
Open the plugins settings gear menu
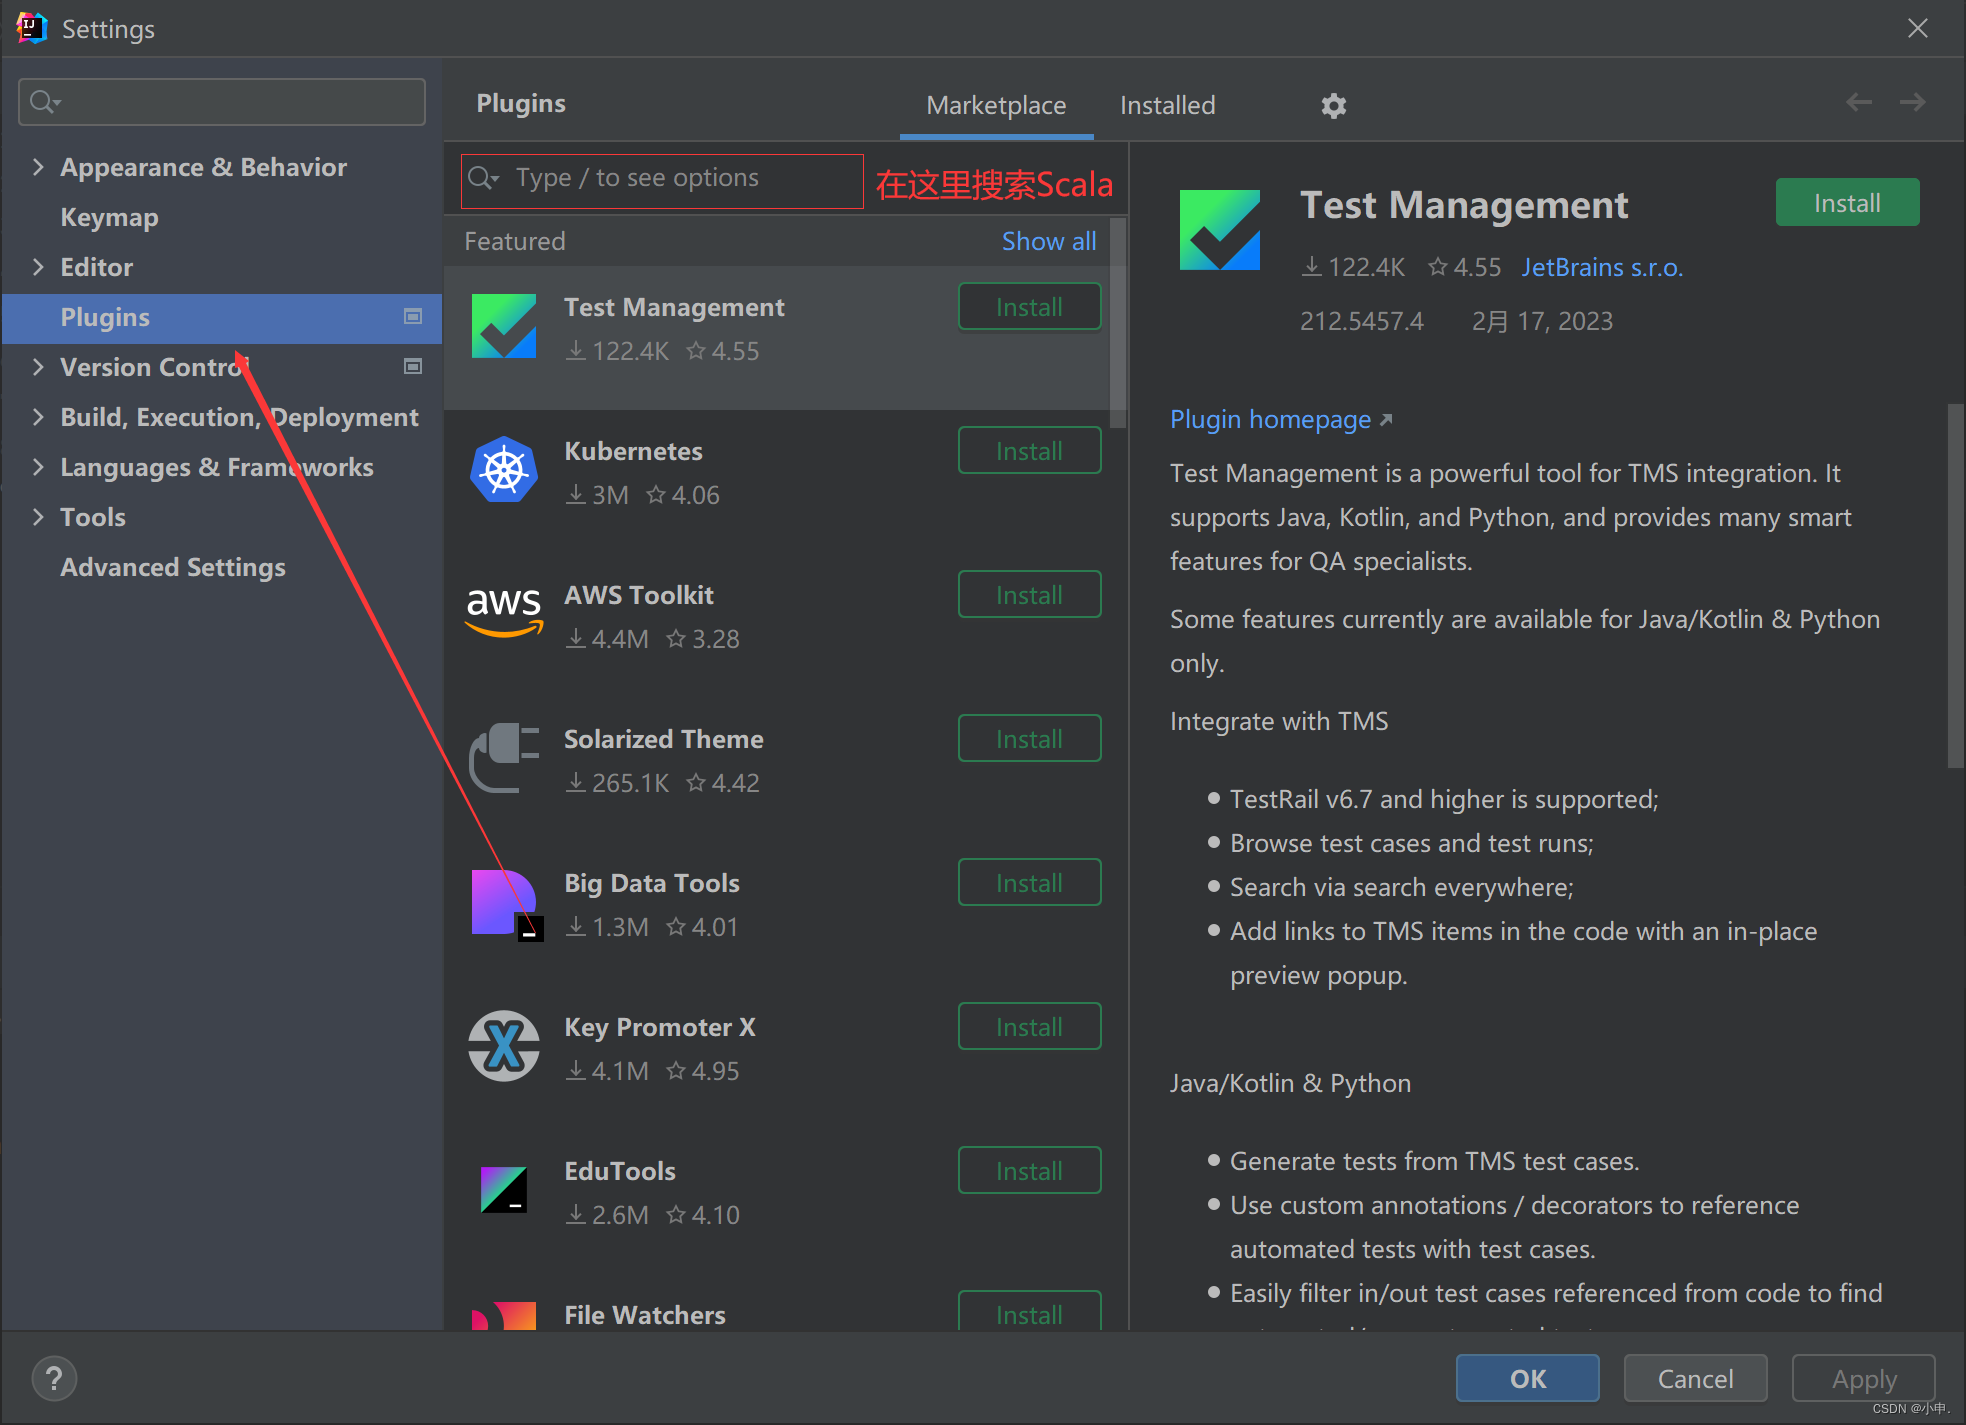(x=1334, y=105)
